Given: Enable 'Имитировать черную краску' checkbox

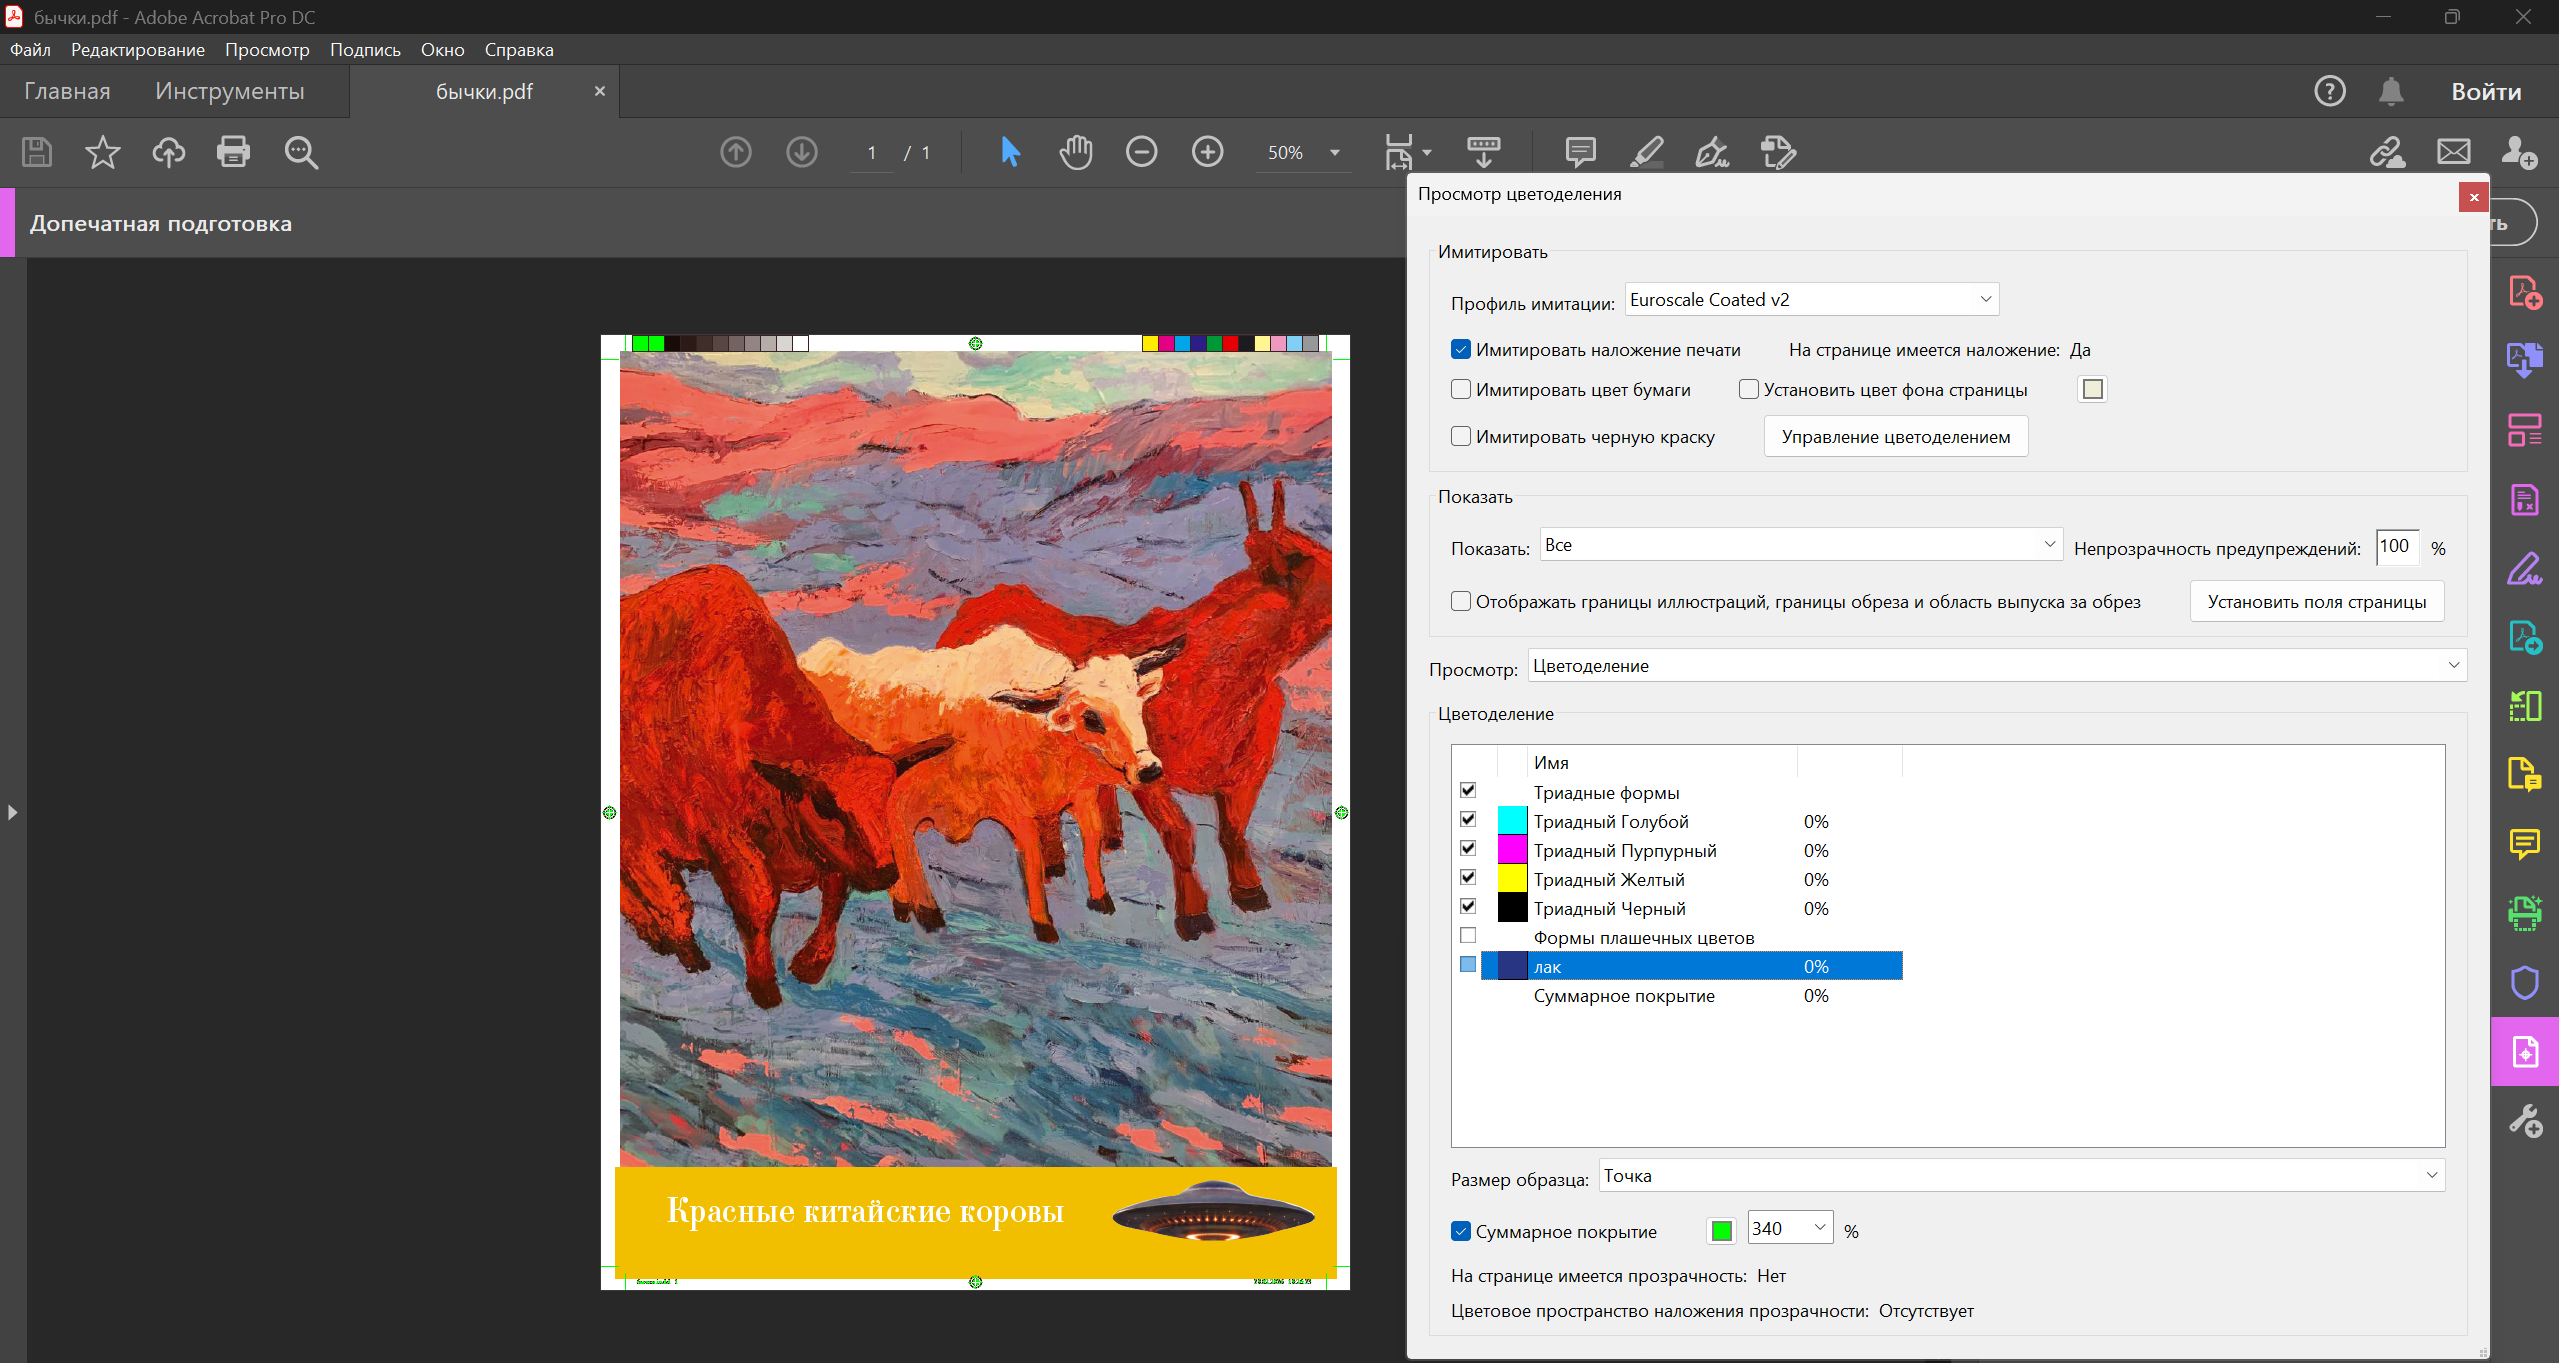Looking at the screenshot, I should click(x=1461, y=436).
